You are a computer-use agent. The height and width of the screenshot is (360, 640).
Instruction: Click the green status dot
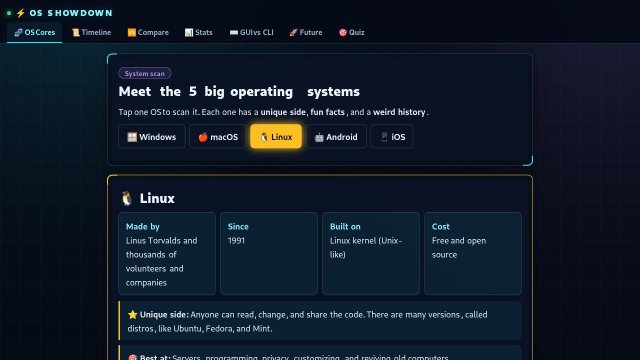click(9, 13)
